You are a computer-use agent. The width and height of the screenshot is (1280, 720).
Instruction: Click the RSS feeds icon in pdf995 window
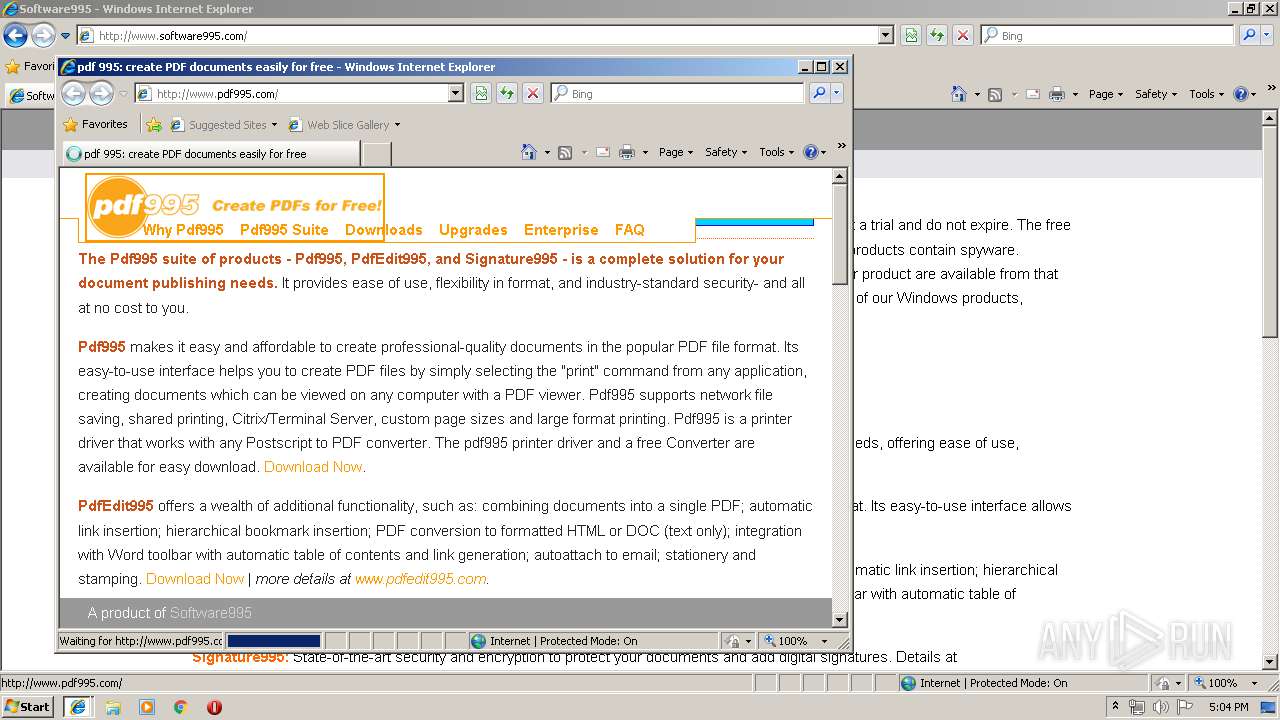pos(565,152)
